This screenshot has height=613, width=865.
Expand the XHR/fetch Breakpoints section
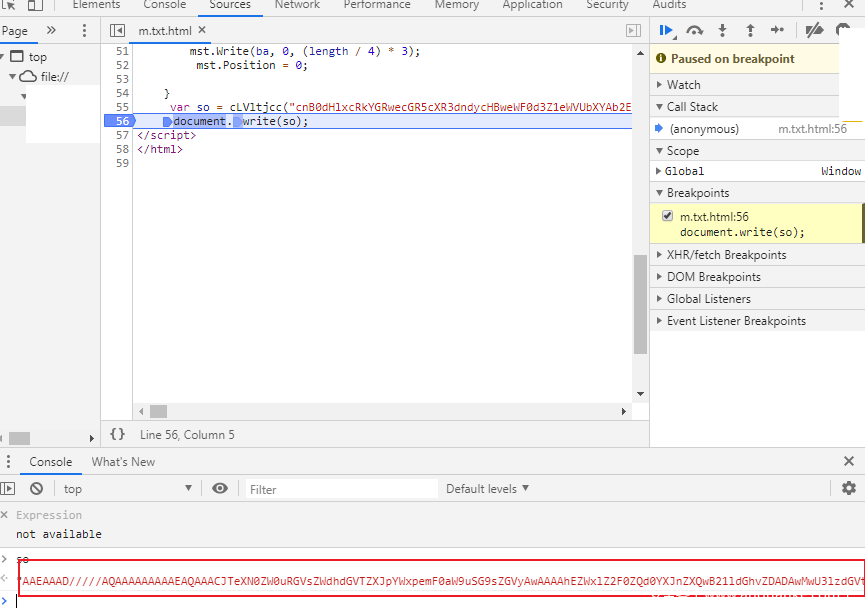726,255
